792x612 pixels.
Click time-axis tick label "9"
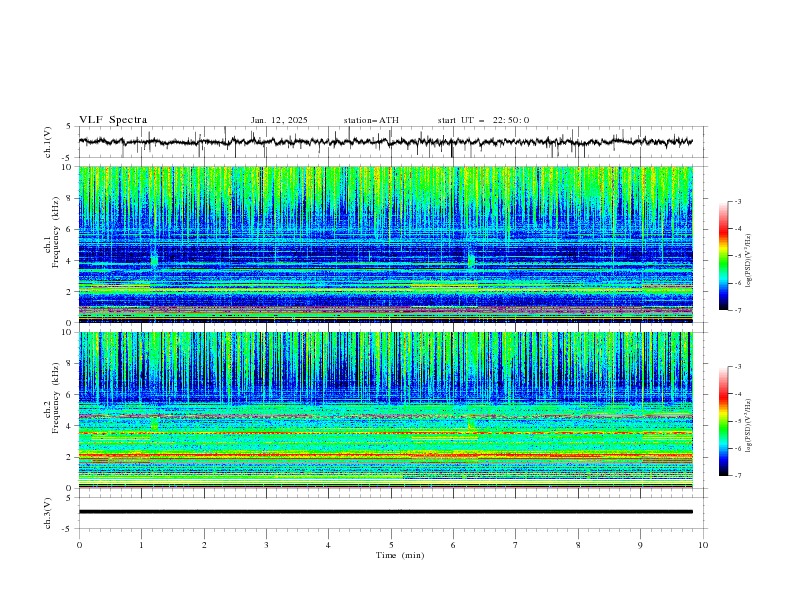pos(640,545)
